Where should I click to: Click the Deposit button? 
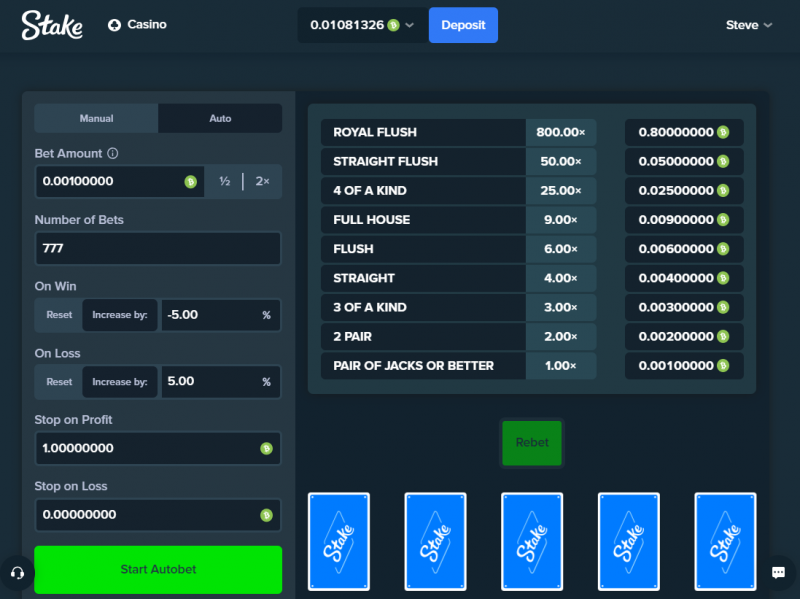point(463,25)
